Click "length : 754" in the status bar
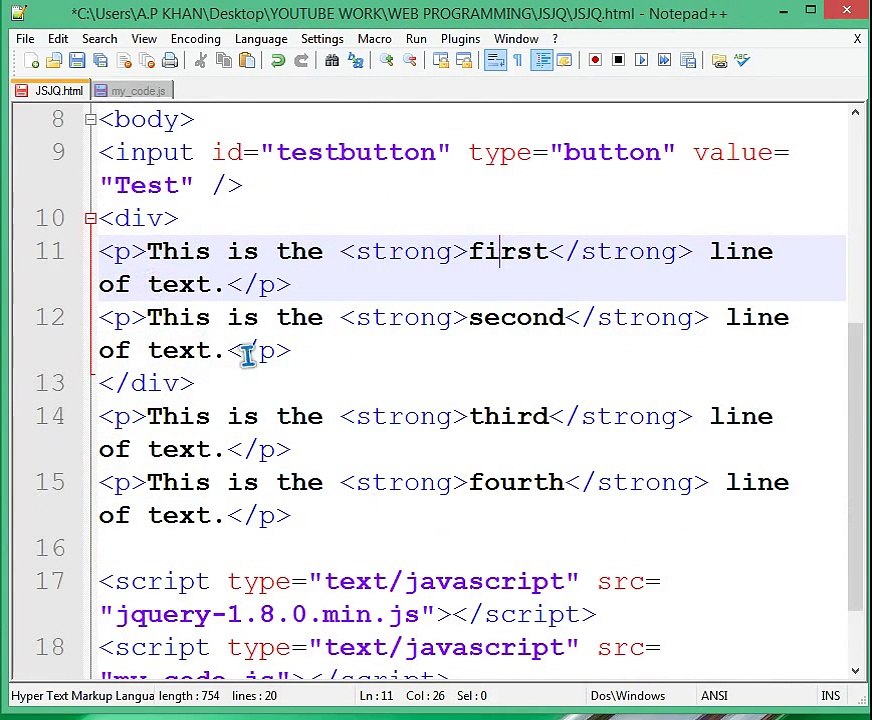872x720 pixels. point(189,696)
